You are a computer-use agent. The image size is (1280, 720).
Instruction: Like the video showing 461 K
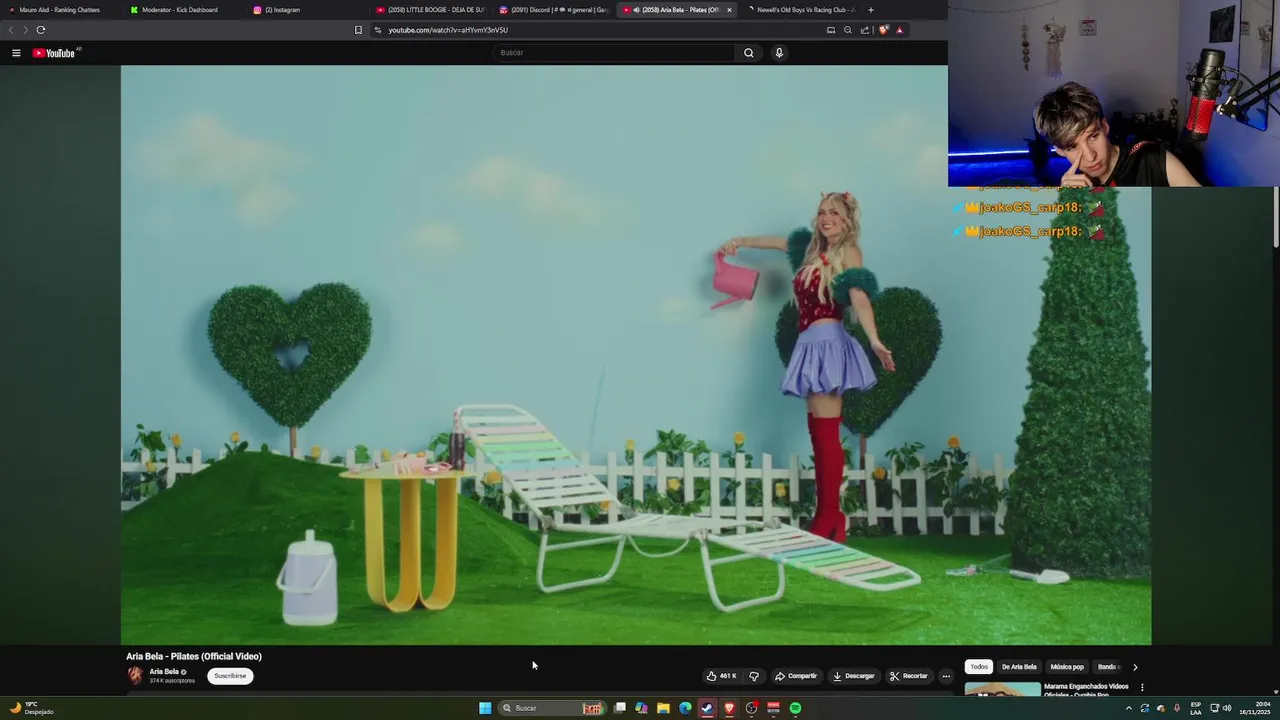(721, 676)
